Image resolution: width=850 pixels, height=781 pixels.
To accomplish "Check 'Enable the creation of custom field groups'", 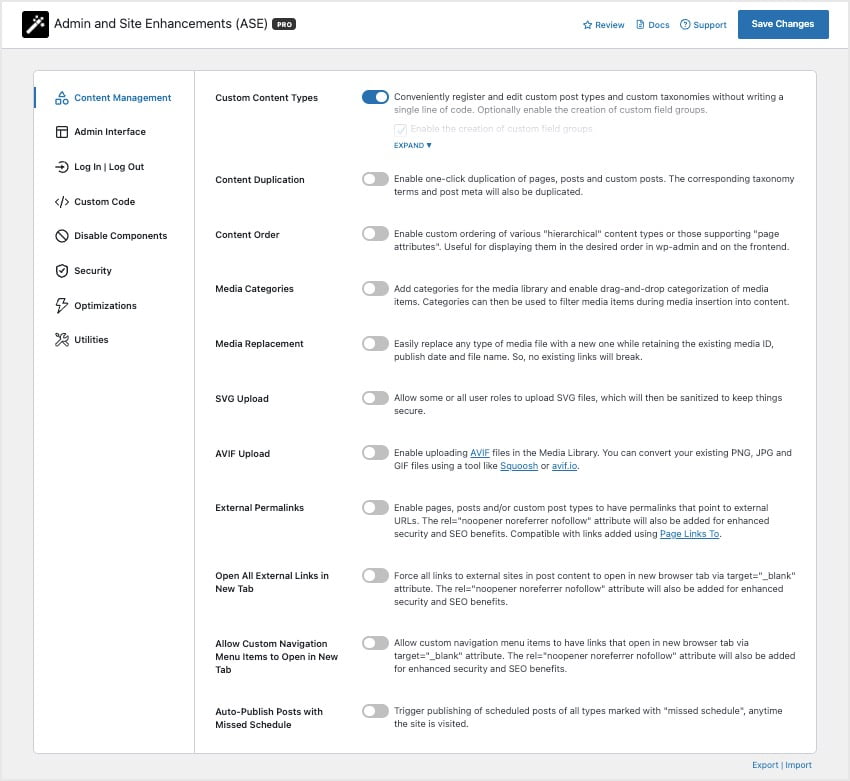I will pyautogui.click(x=403, y=129).
